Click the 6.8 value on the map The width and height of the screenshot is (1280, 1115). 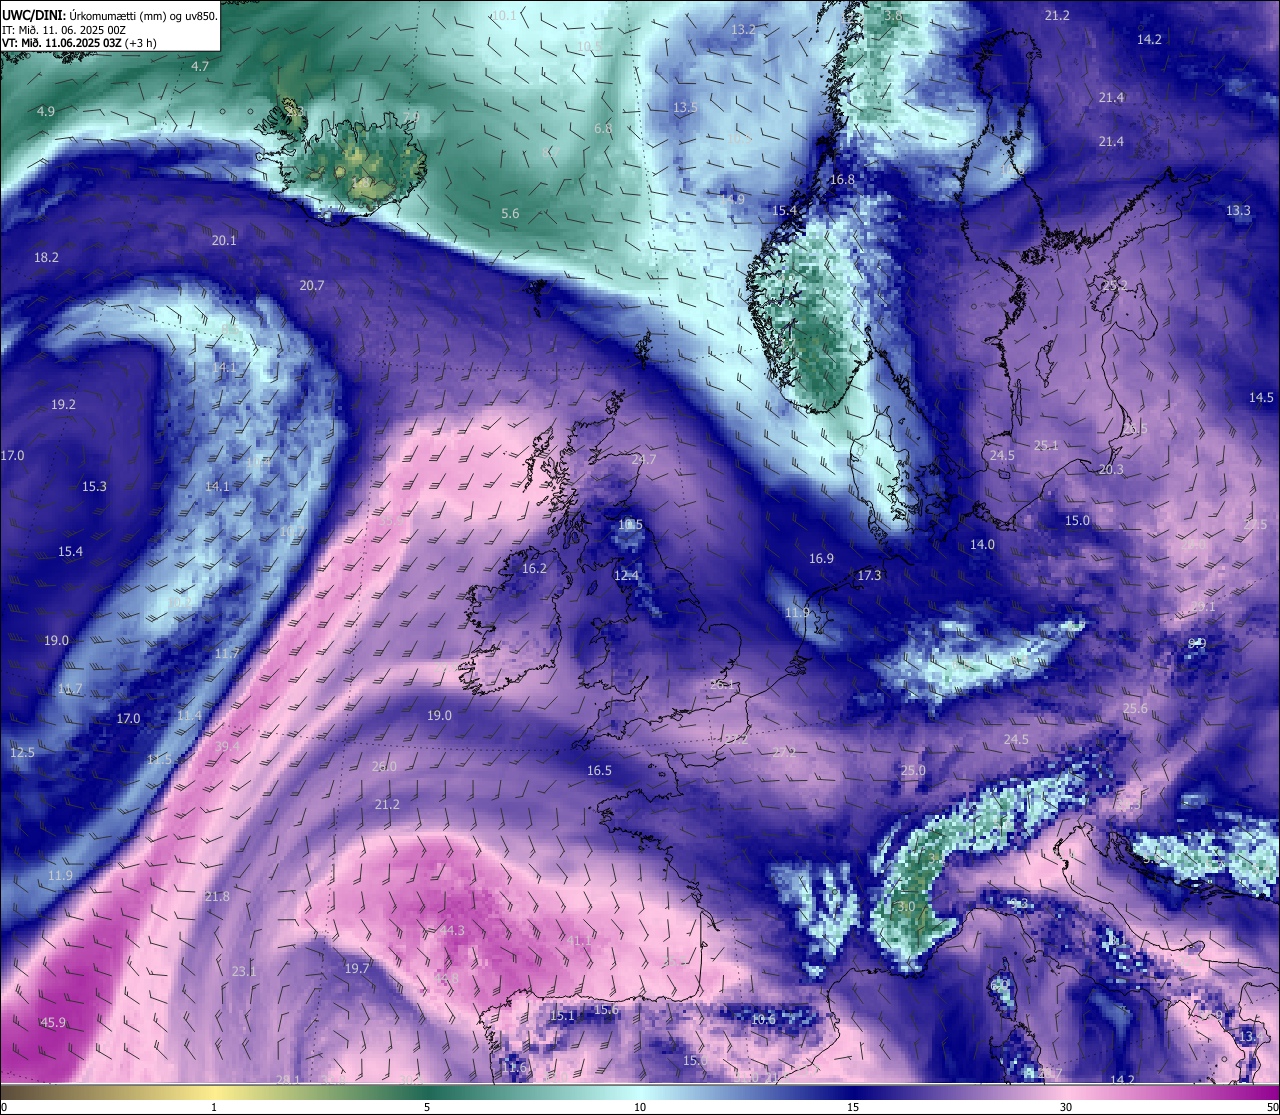coord(602,128)
